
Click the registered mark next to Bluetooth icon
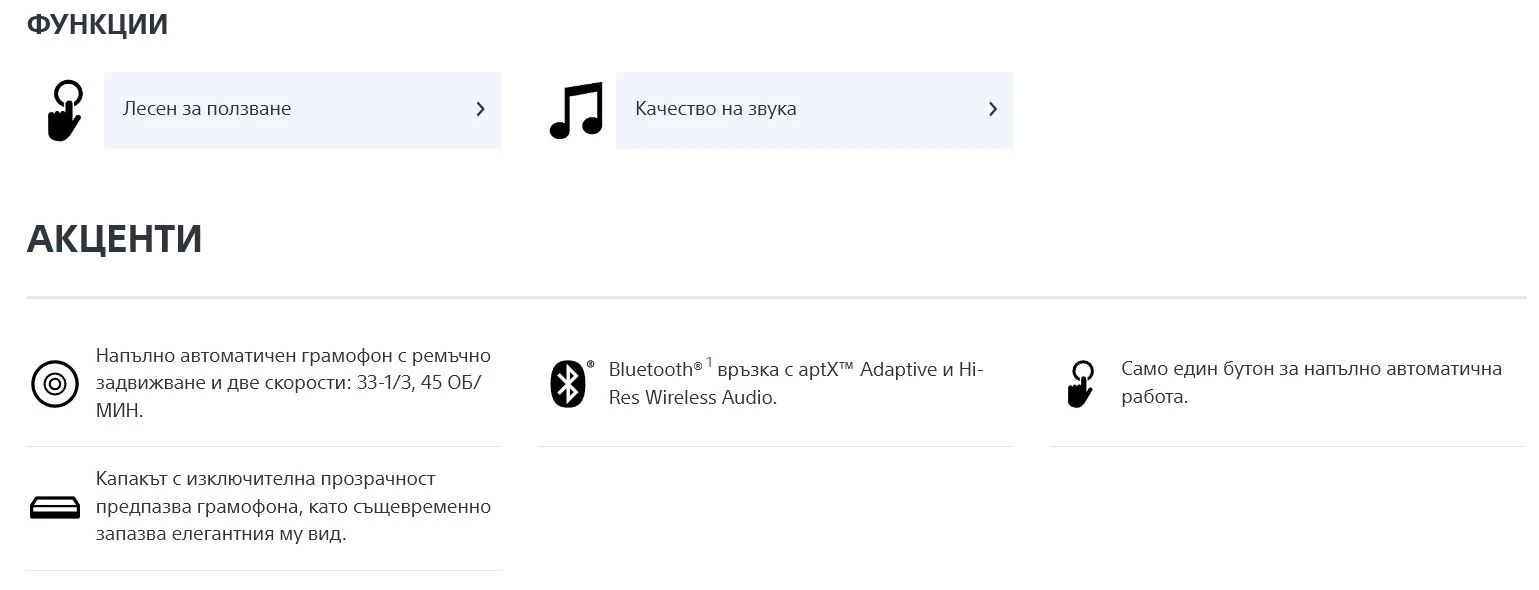[590, 365]
